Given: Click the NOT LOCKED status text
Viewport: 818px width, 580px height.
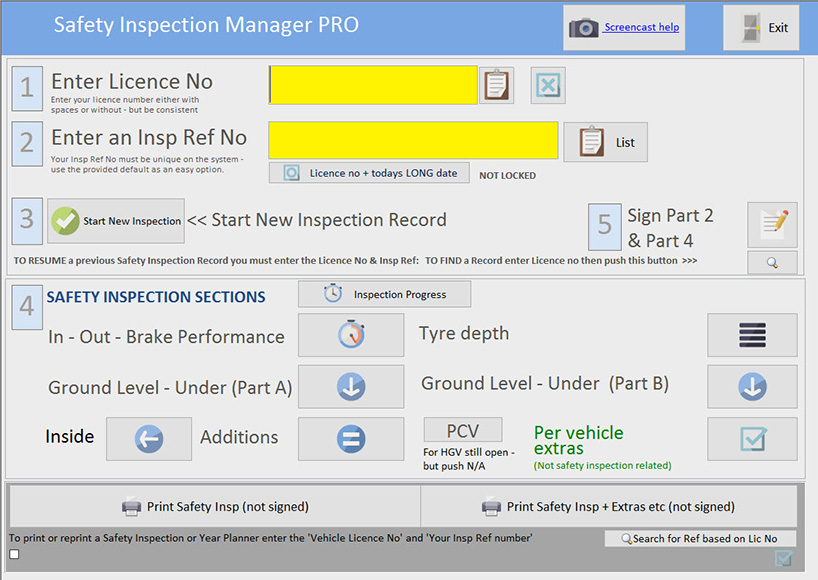Looking at the screenshot, I should (508, 176).
